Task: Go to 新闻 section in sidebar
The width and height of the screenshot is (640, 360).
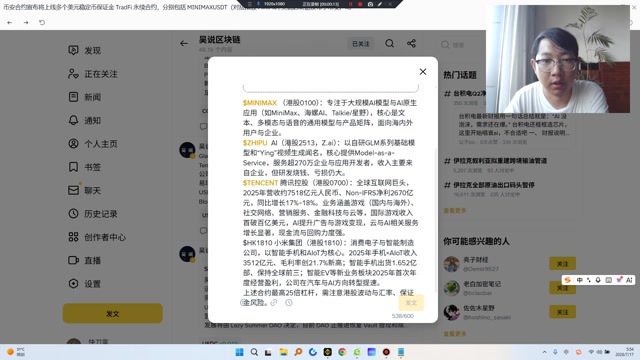Action: pos(84,97)
